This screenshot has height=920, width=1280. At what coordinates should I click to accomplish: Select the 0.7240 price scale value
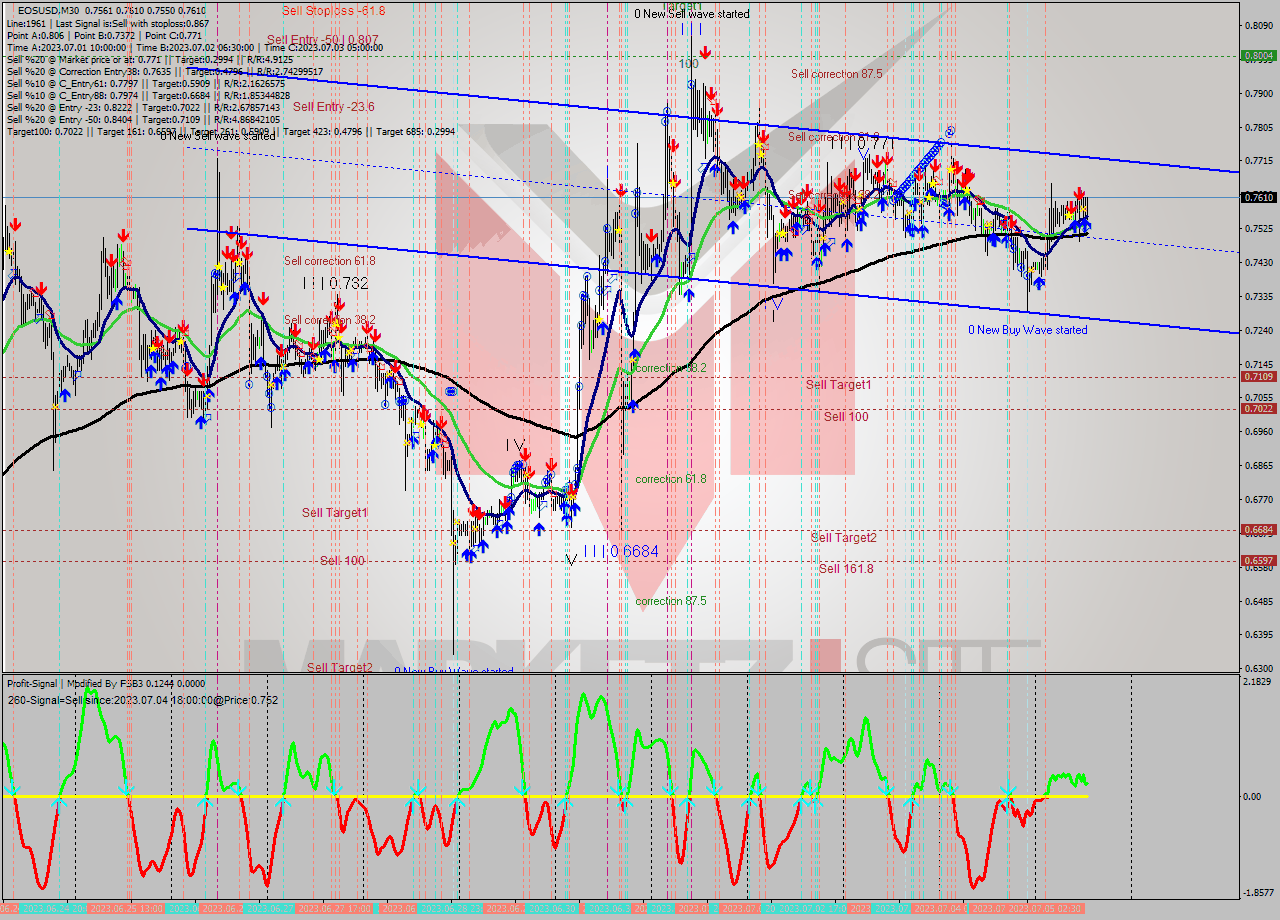[1257, 330]
